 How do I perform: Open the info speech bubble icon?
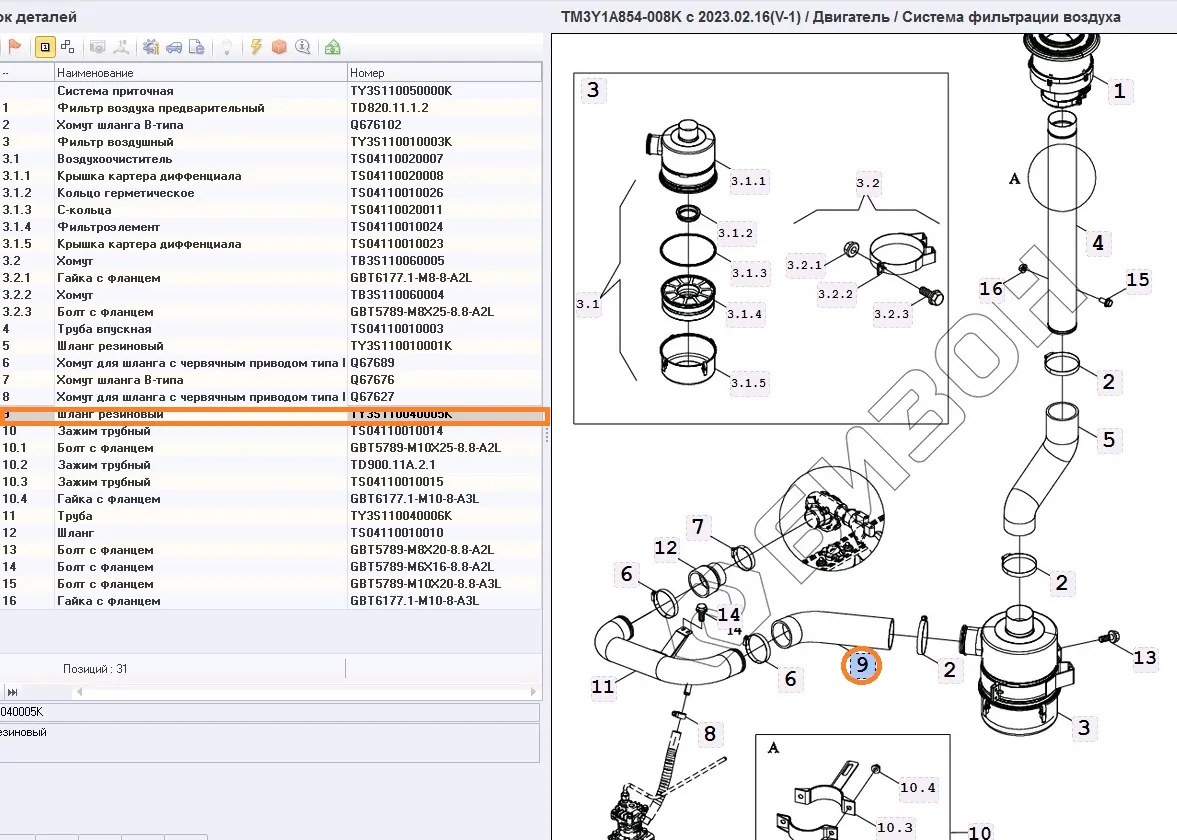[302, 47]
